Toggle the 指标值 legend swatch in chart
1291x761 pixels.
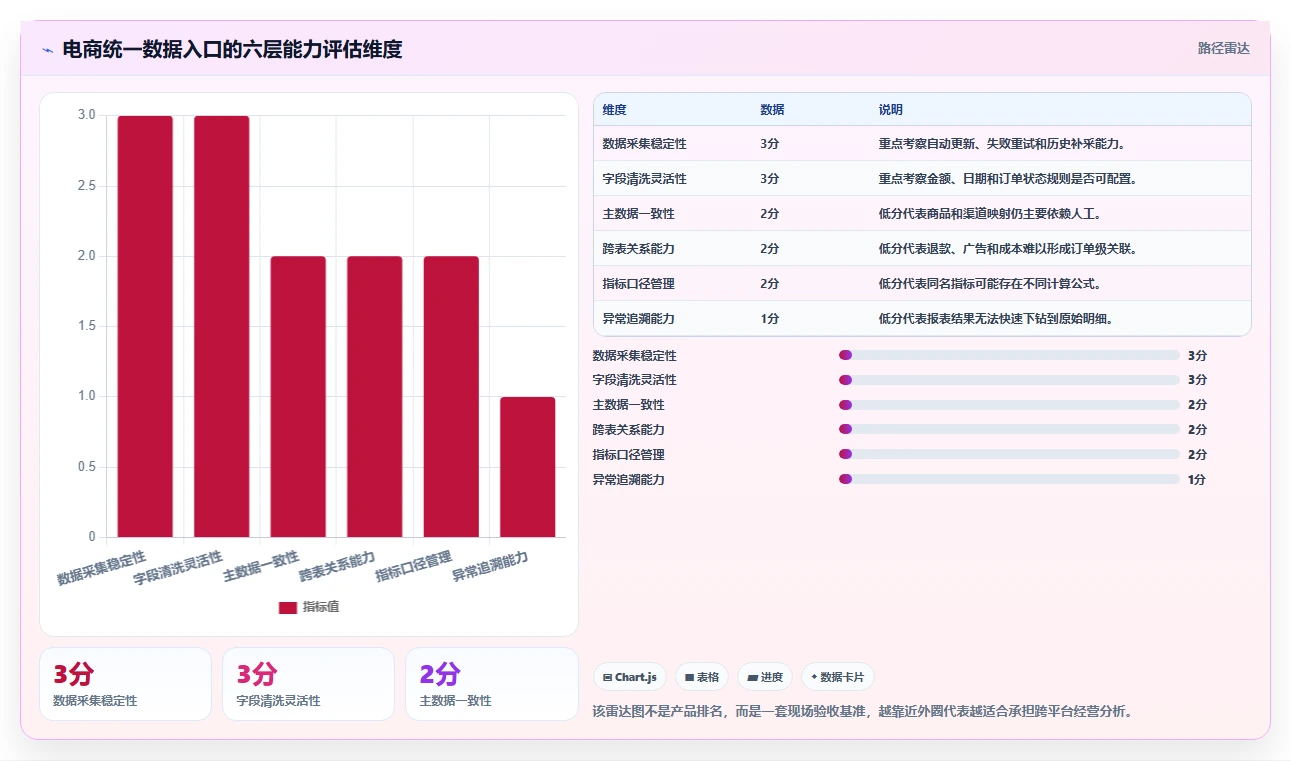(288, 607)
